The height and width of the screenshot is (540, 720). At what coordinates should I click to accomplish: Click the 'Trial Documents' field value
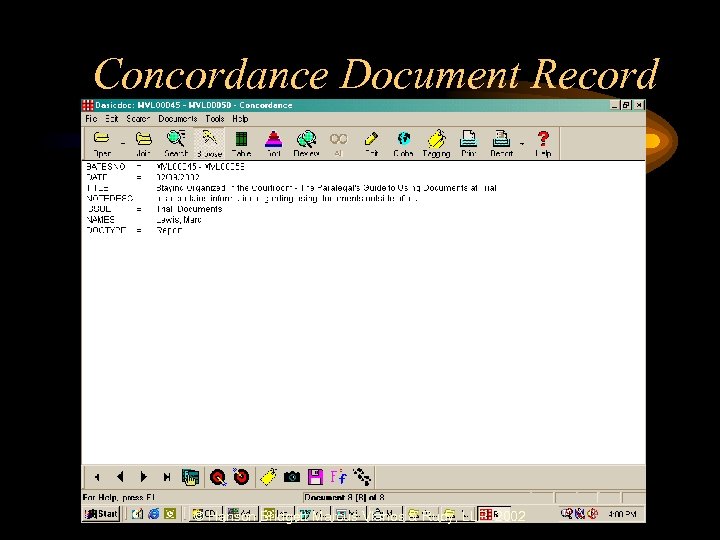(189, 209)
